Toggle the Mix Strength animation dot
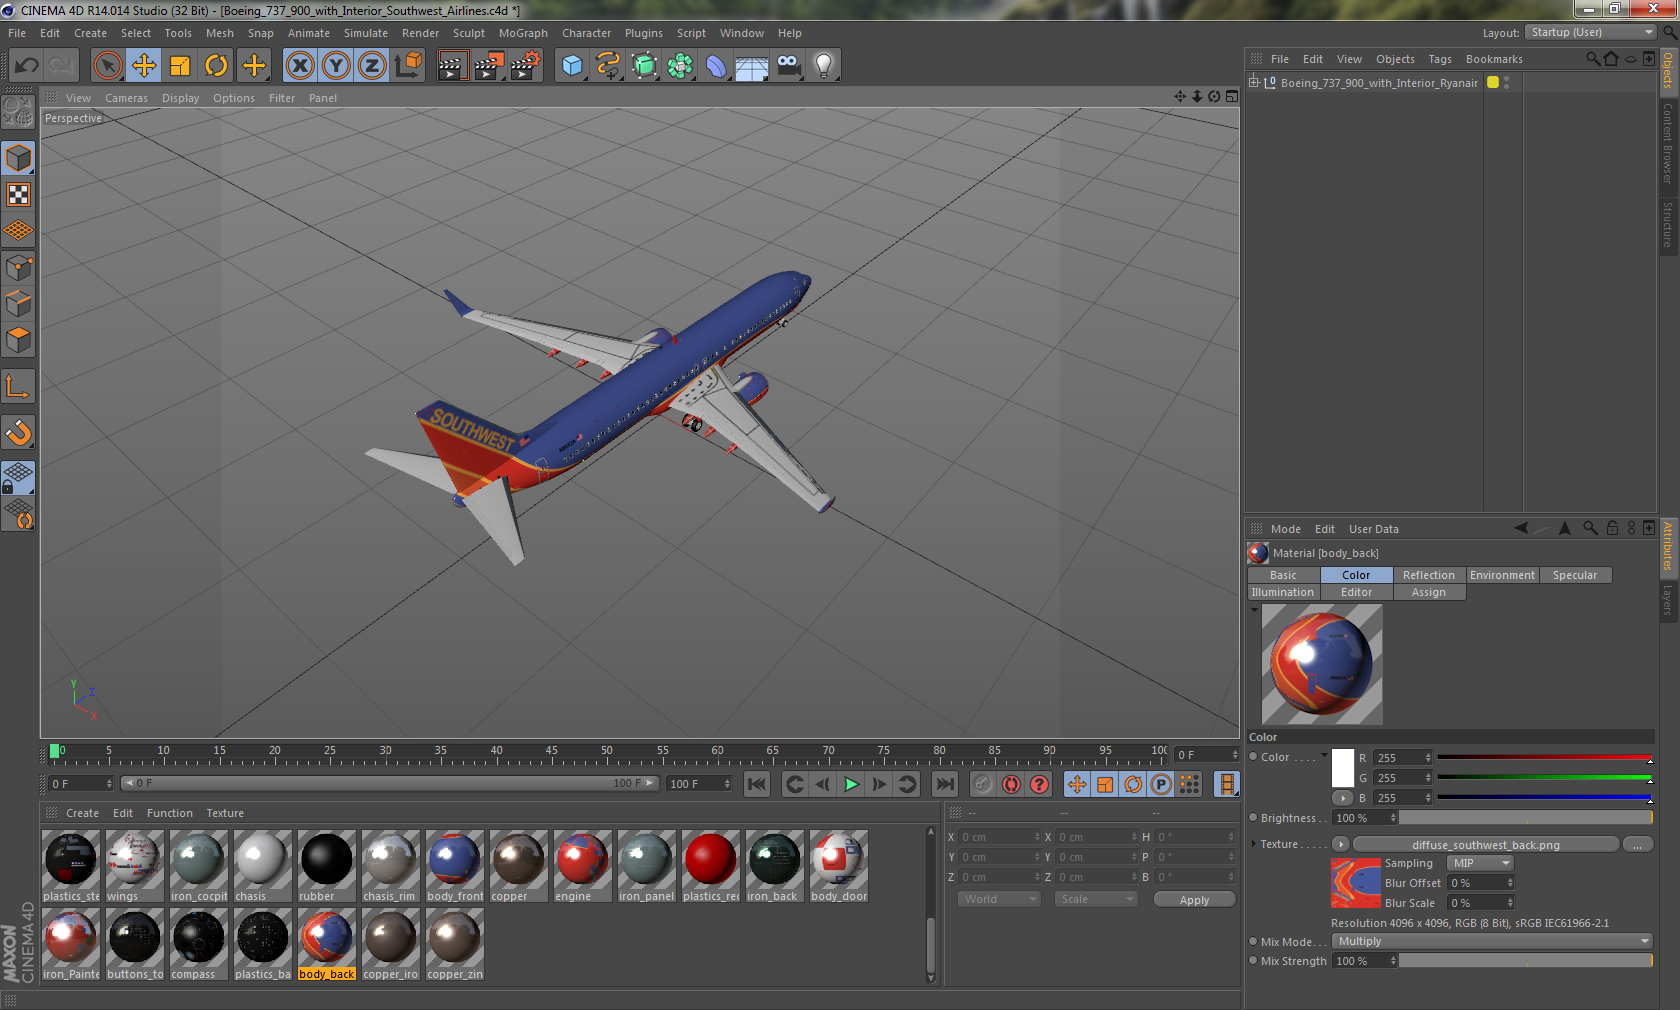The height and width of the screenshot is (1010, 1680). (x=1253, y=961)
